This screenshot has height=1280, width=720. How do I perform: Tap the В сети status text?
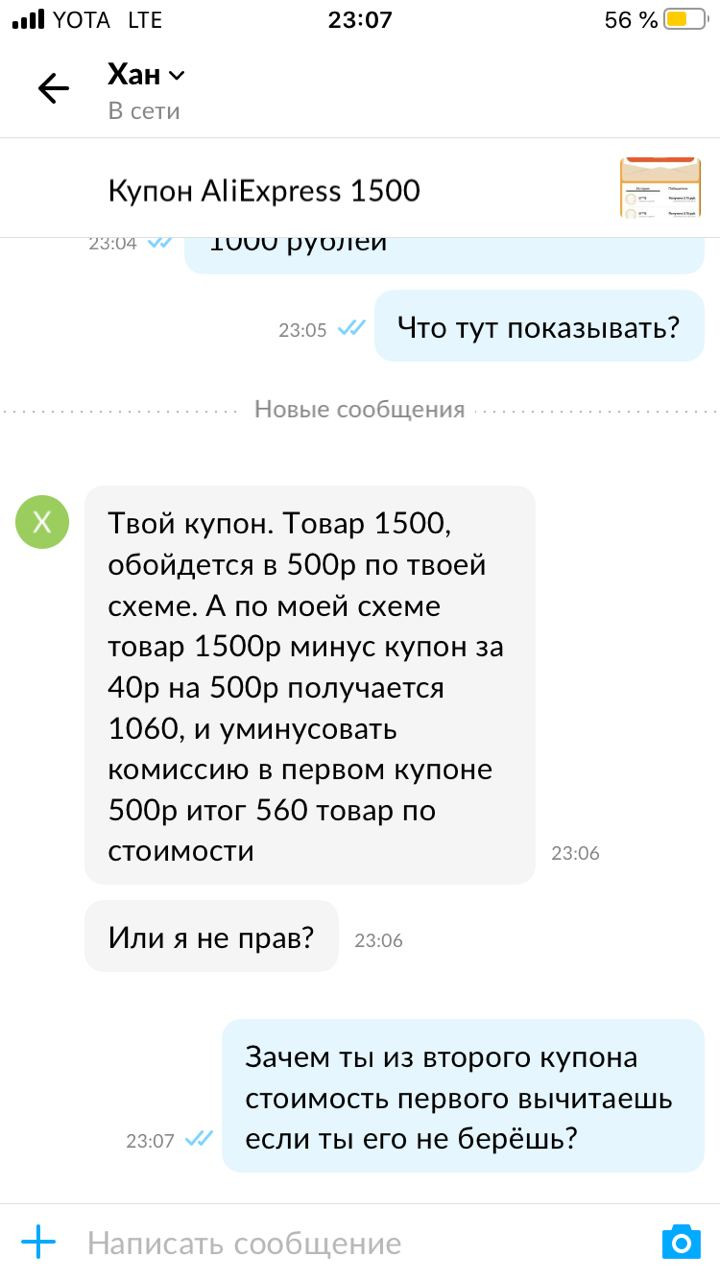pyautogui.click(x=144, y=111)
